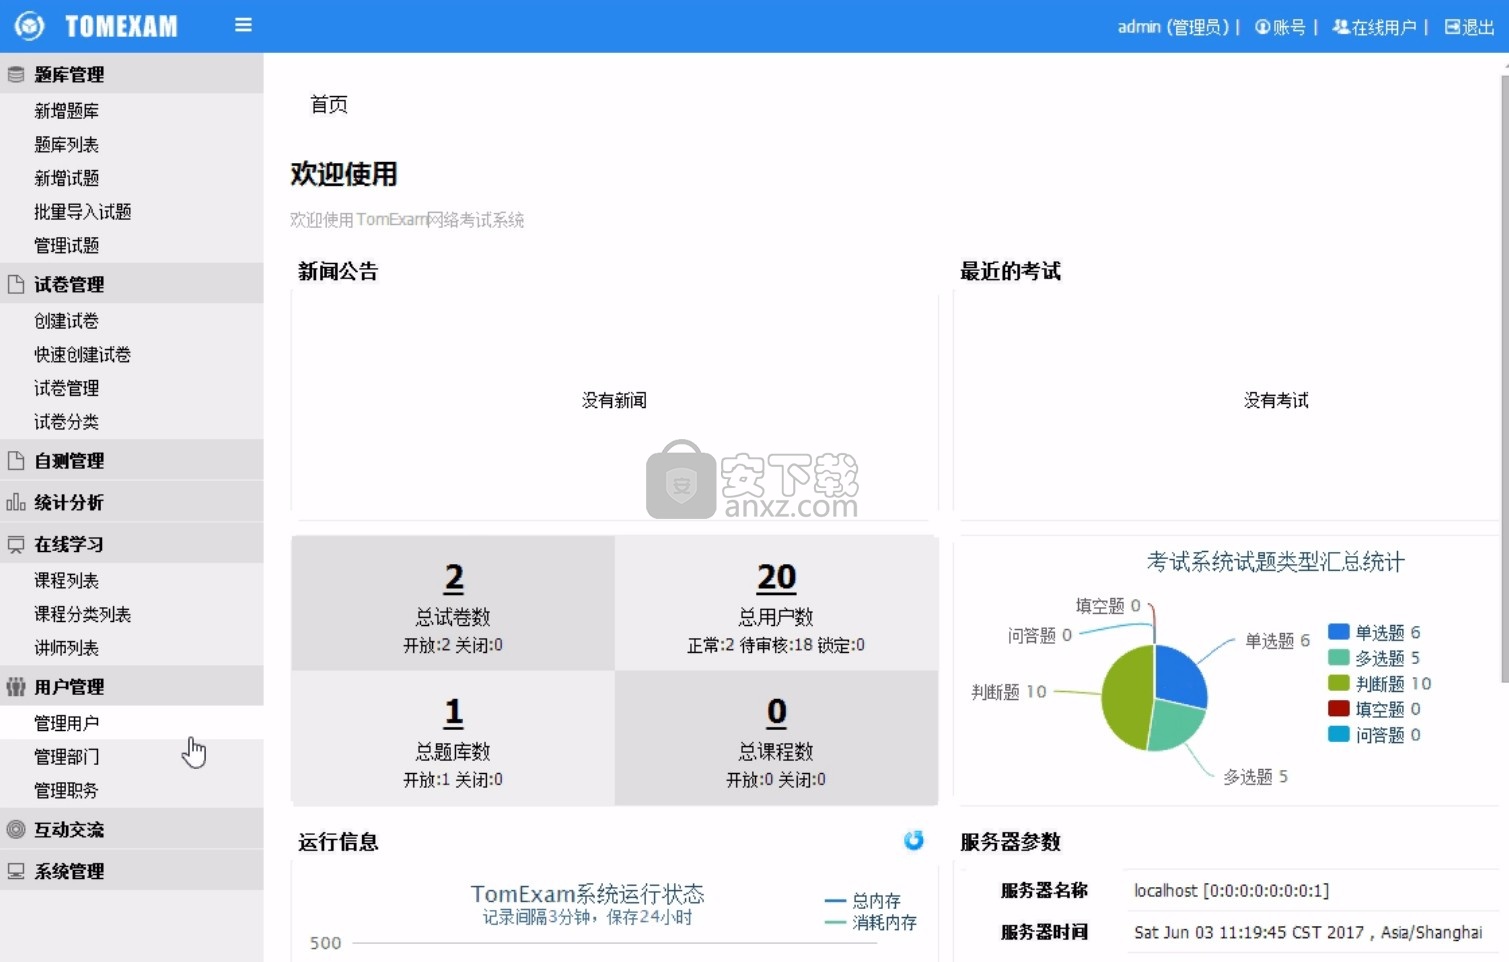Screen dimensions: 1509x962
Task: Toggle 总内存 line legend entry
Action: (x=862, y=901)
